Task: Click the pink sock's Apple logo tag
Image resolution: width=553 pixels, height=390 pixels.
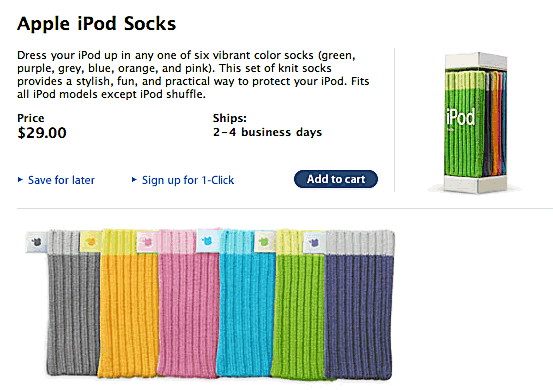Action: point(147,242)
